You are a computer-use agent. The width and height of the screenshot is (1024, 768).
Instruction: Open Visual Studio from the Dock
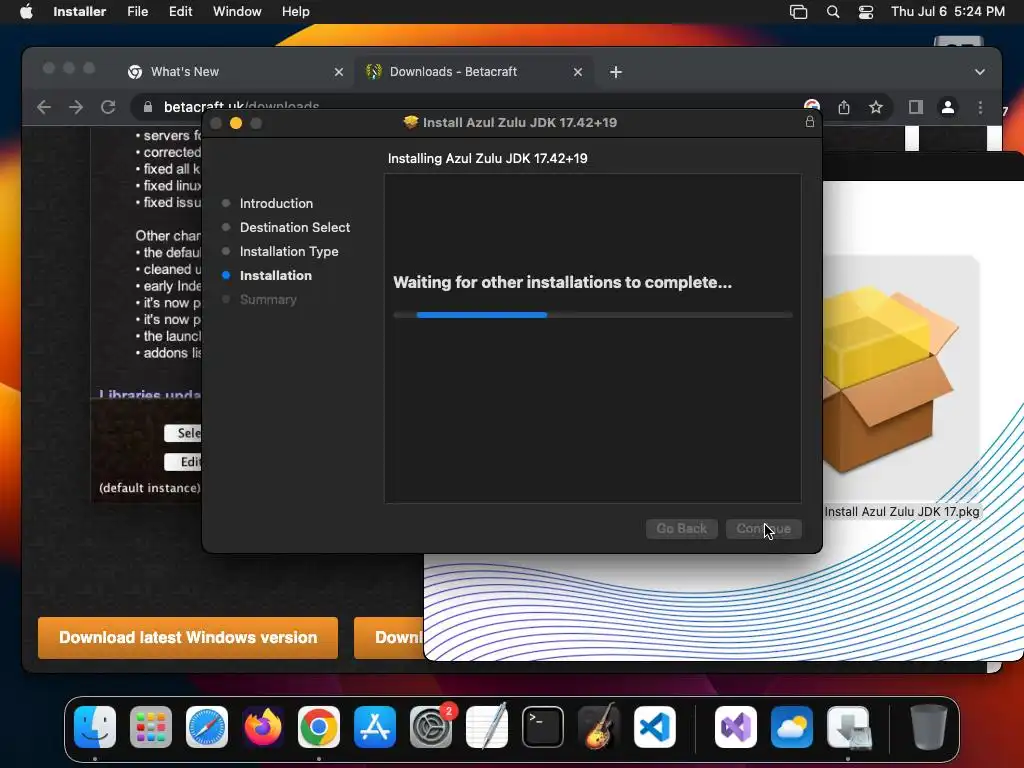pos(736,727)
